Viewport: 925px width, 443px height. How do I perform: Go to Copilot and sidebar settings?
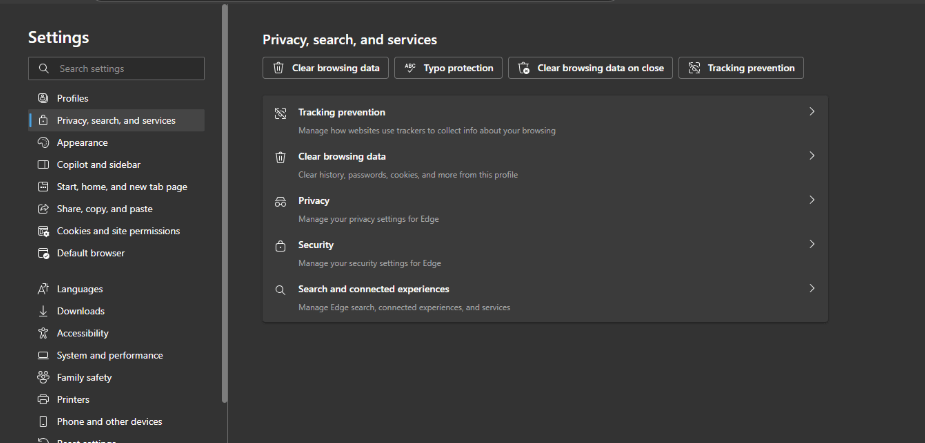[116, 165]
